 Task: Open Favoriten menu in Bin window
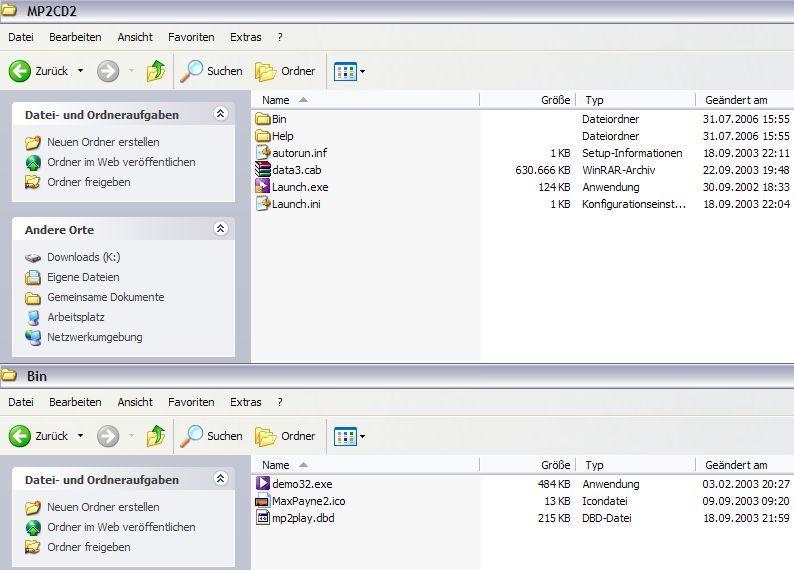point(191,402)
